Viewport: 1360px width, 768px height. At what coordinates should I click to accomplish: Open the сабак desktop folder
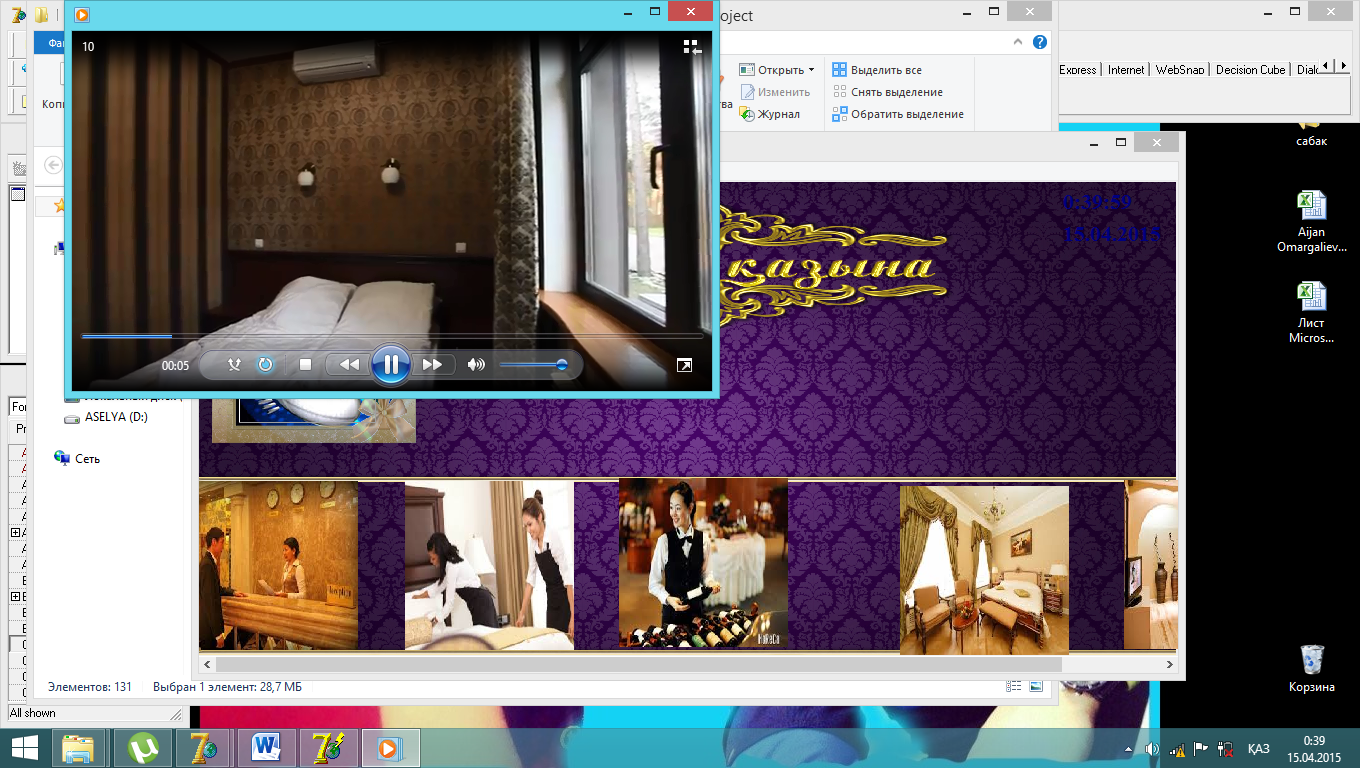pyautogui.click(x=1311, y=133)
